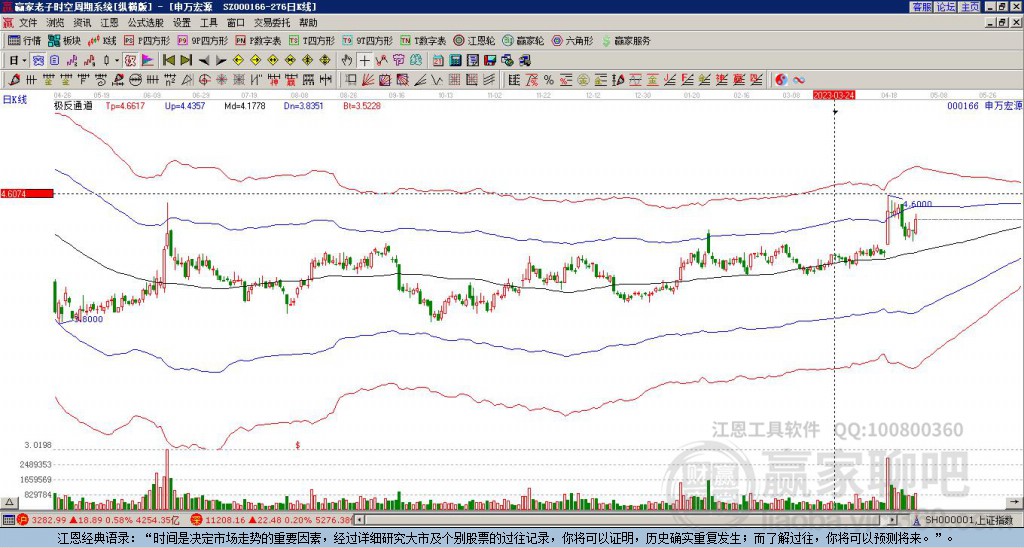Viewport: 1024px width, 548px height.
Task: Click the 论坛 forum button
Action: pos(946,7)
